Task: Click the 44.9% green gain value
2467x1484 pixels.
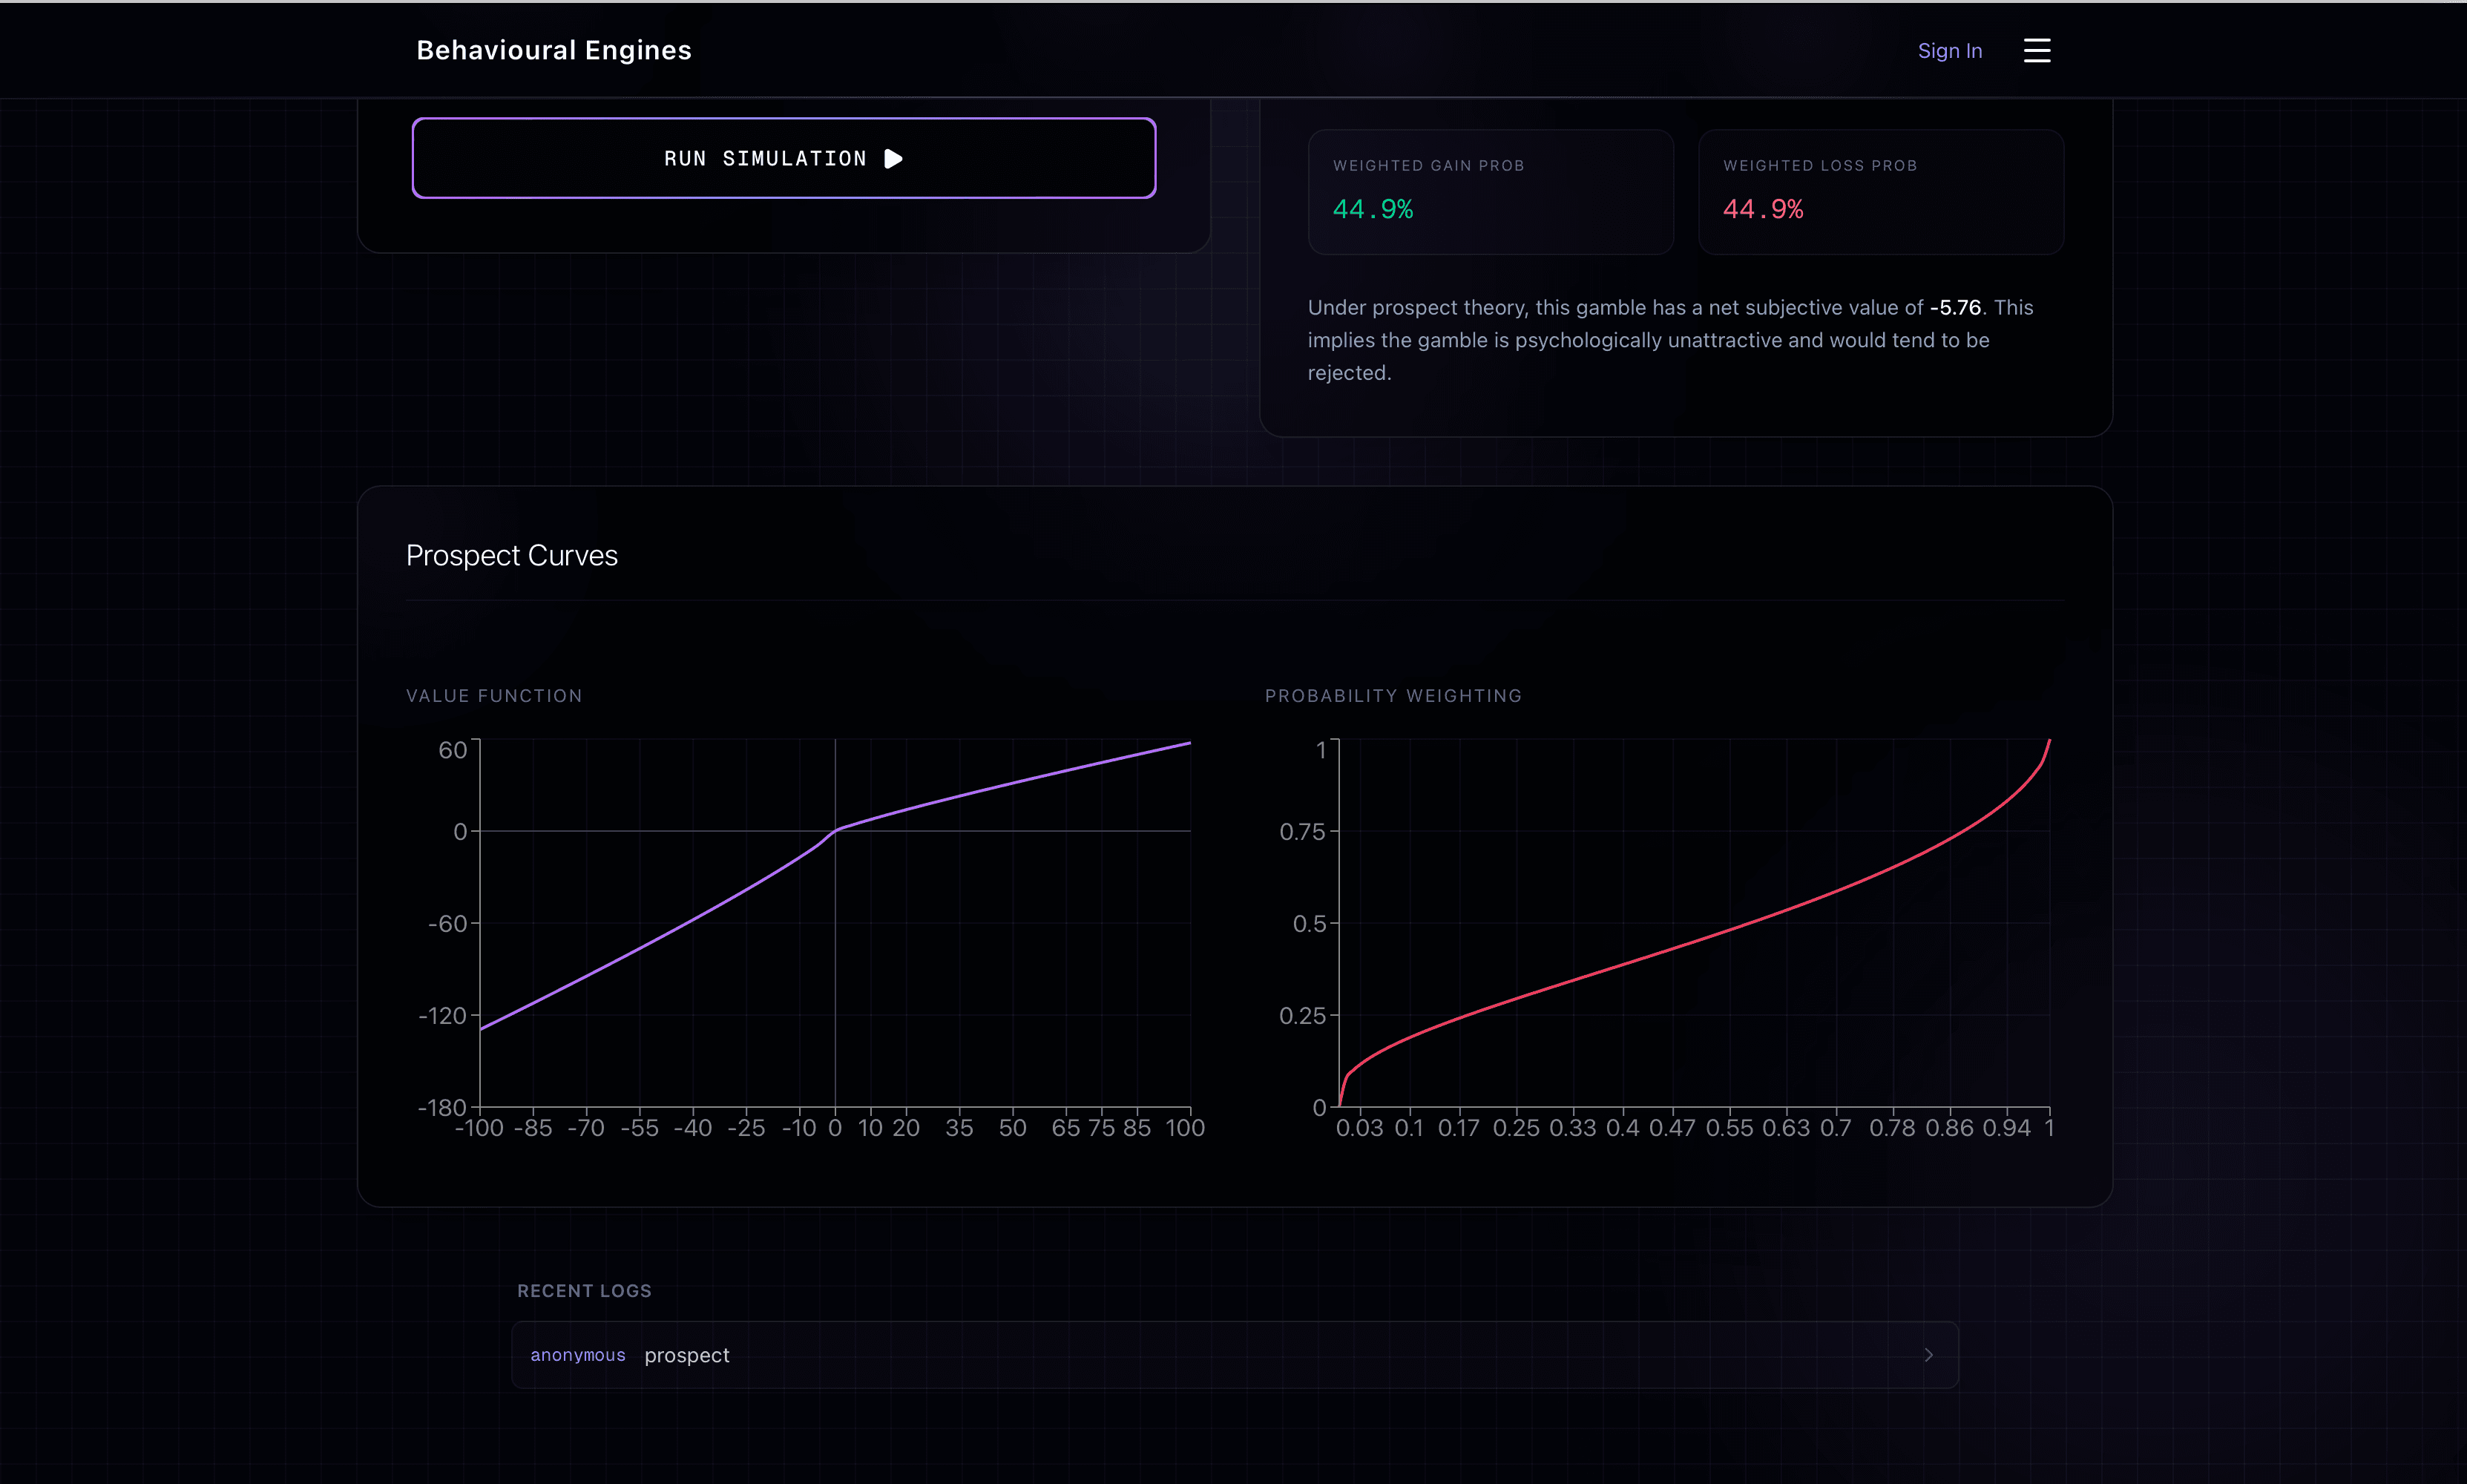Action: 1372,209
